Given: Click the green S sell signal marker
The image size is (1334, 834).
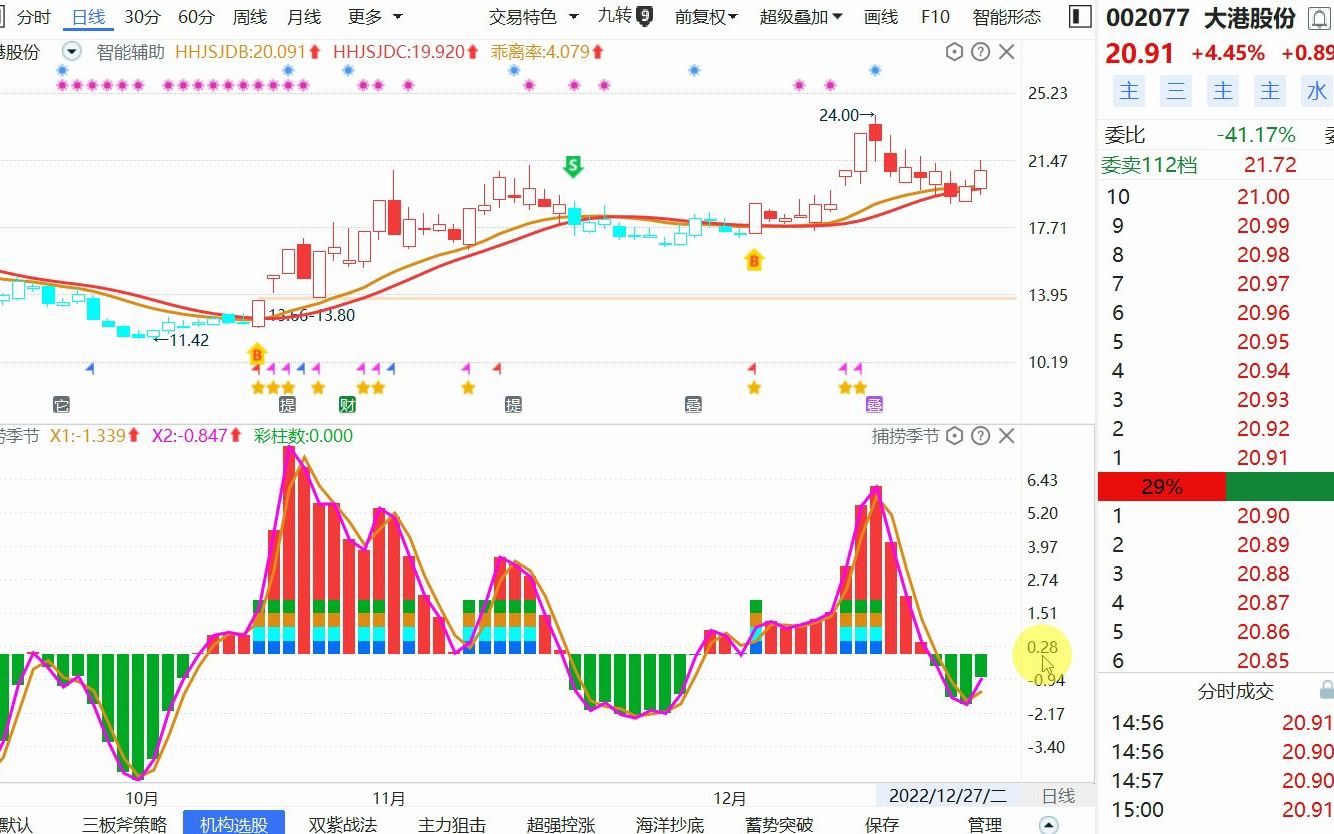Looking at the screenshot, I should click(x=572, y=166).
